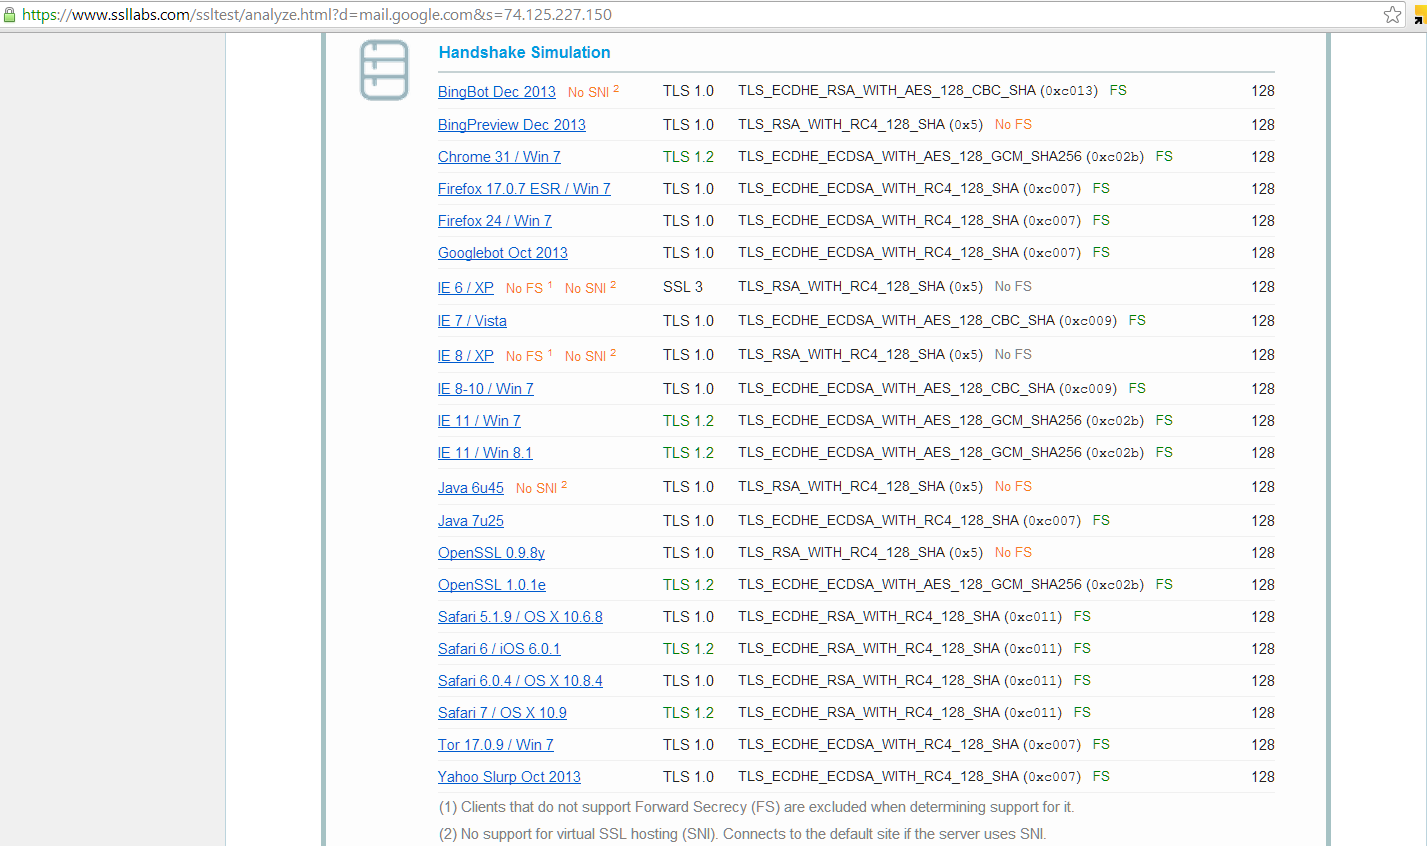The width and height of the screenshot is (1427, 846).
Task: Click the orange No FS in OpenSSL 0.9.8y row
Action: pyautogui.click(x=1013, y=553)
